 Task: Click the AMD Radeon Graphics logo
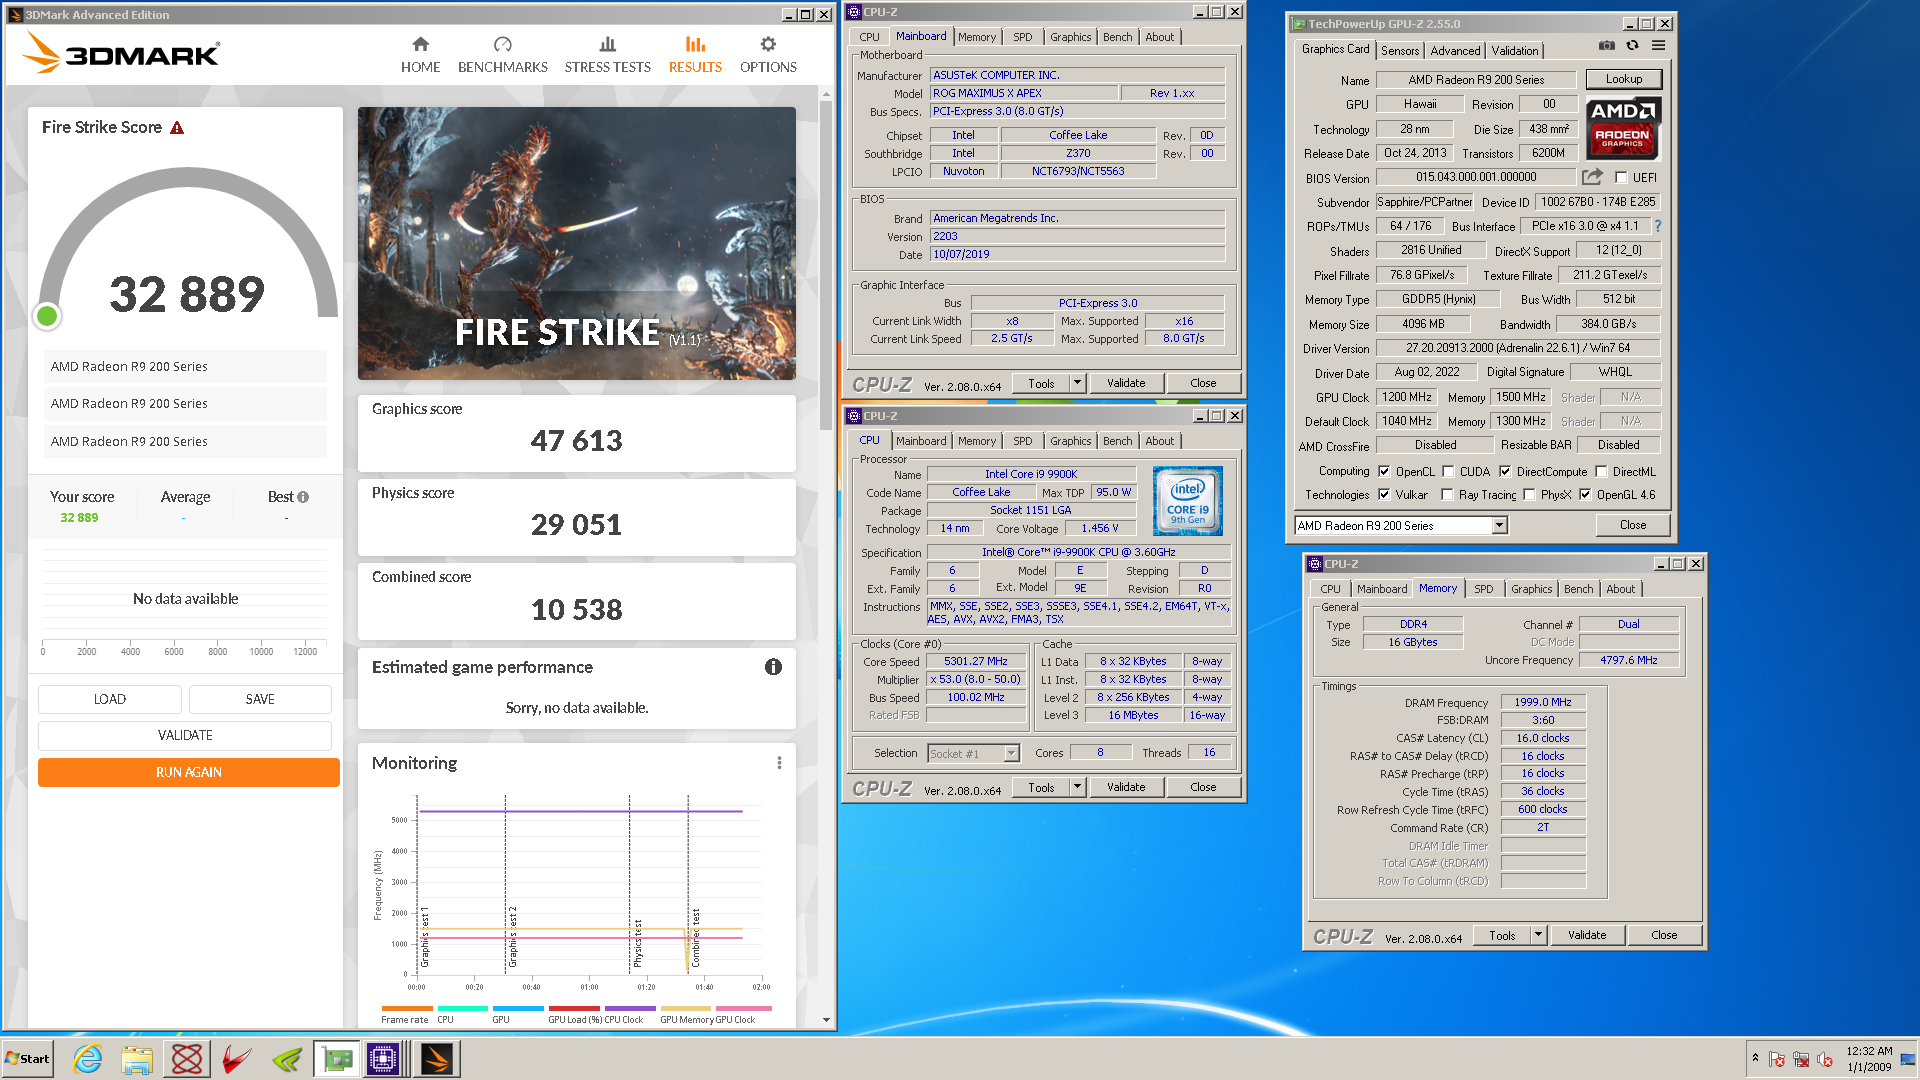(x=1623, y=128)
